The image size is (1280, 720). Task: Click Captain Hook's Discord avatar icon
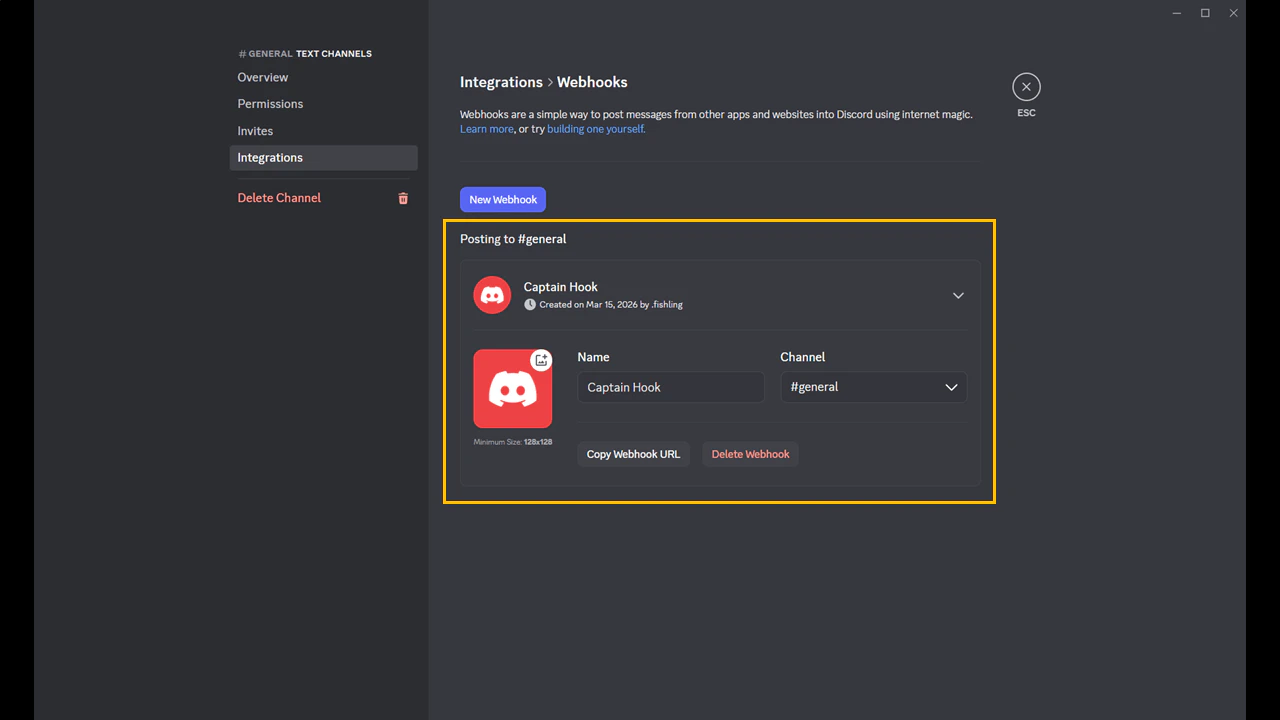click(492, 295)
